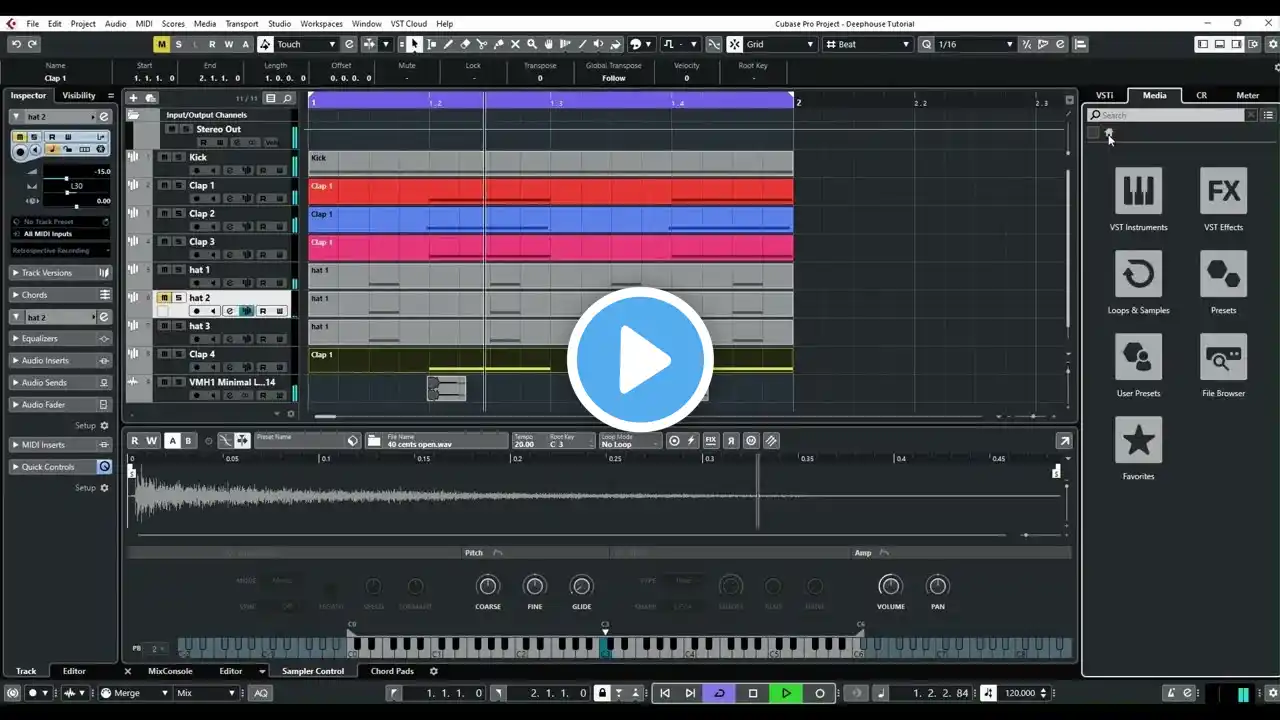Open the Beat grid type dropdown
Image resolution: width=1280 pixels, height=720 pixels.
pyautogui.click(x=868, y=44)
